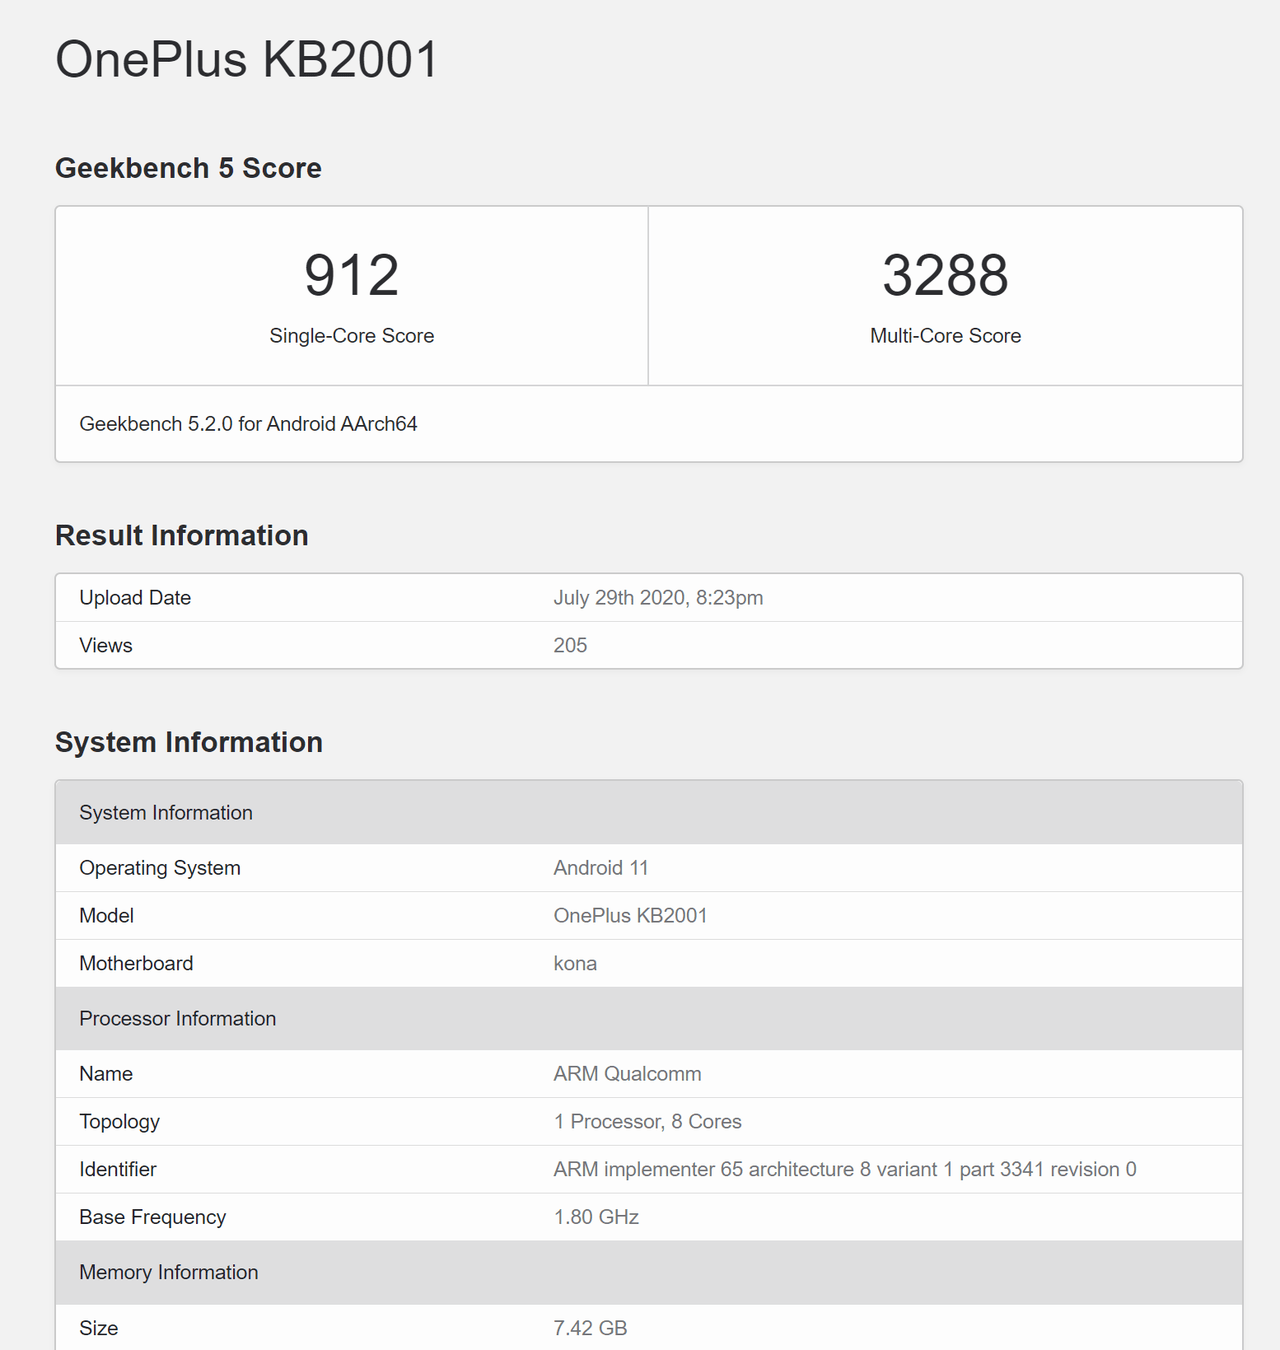This screenshot has height=1350, width=1280.
Task: Click the Memory Information section header
Action: 168,1272
